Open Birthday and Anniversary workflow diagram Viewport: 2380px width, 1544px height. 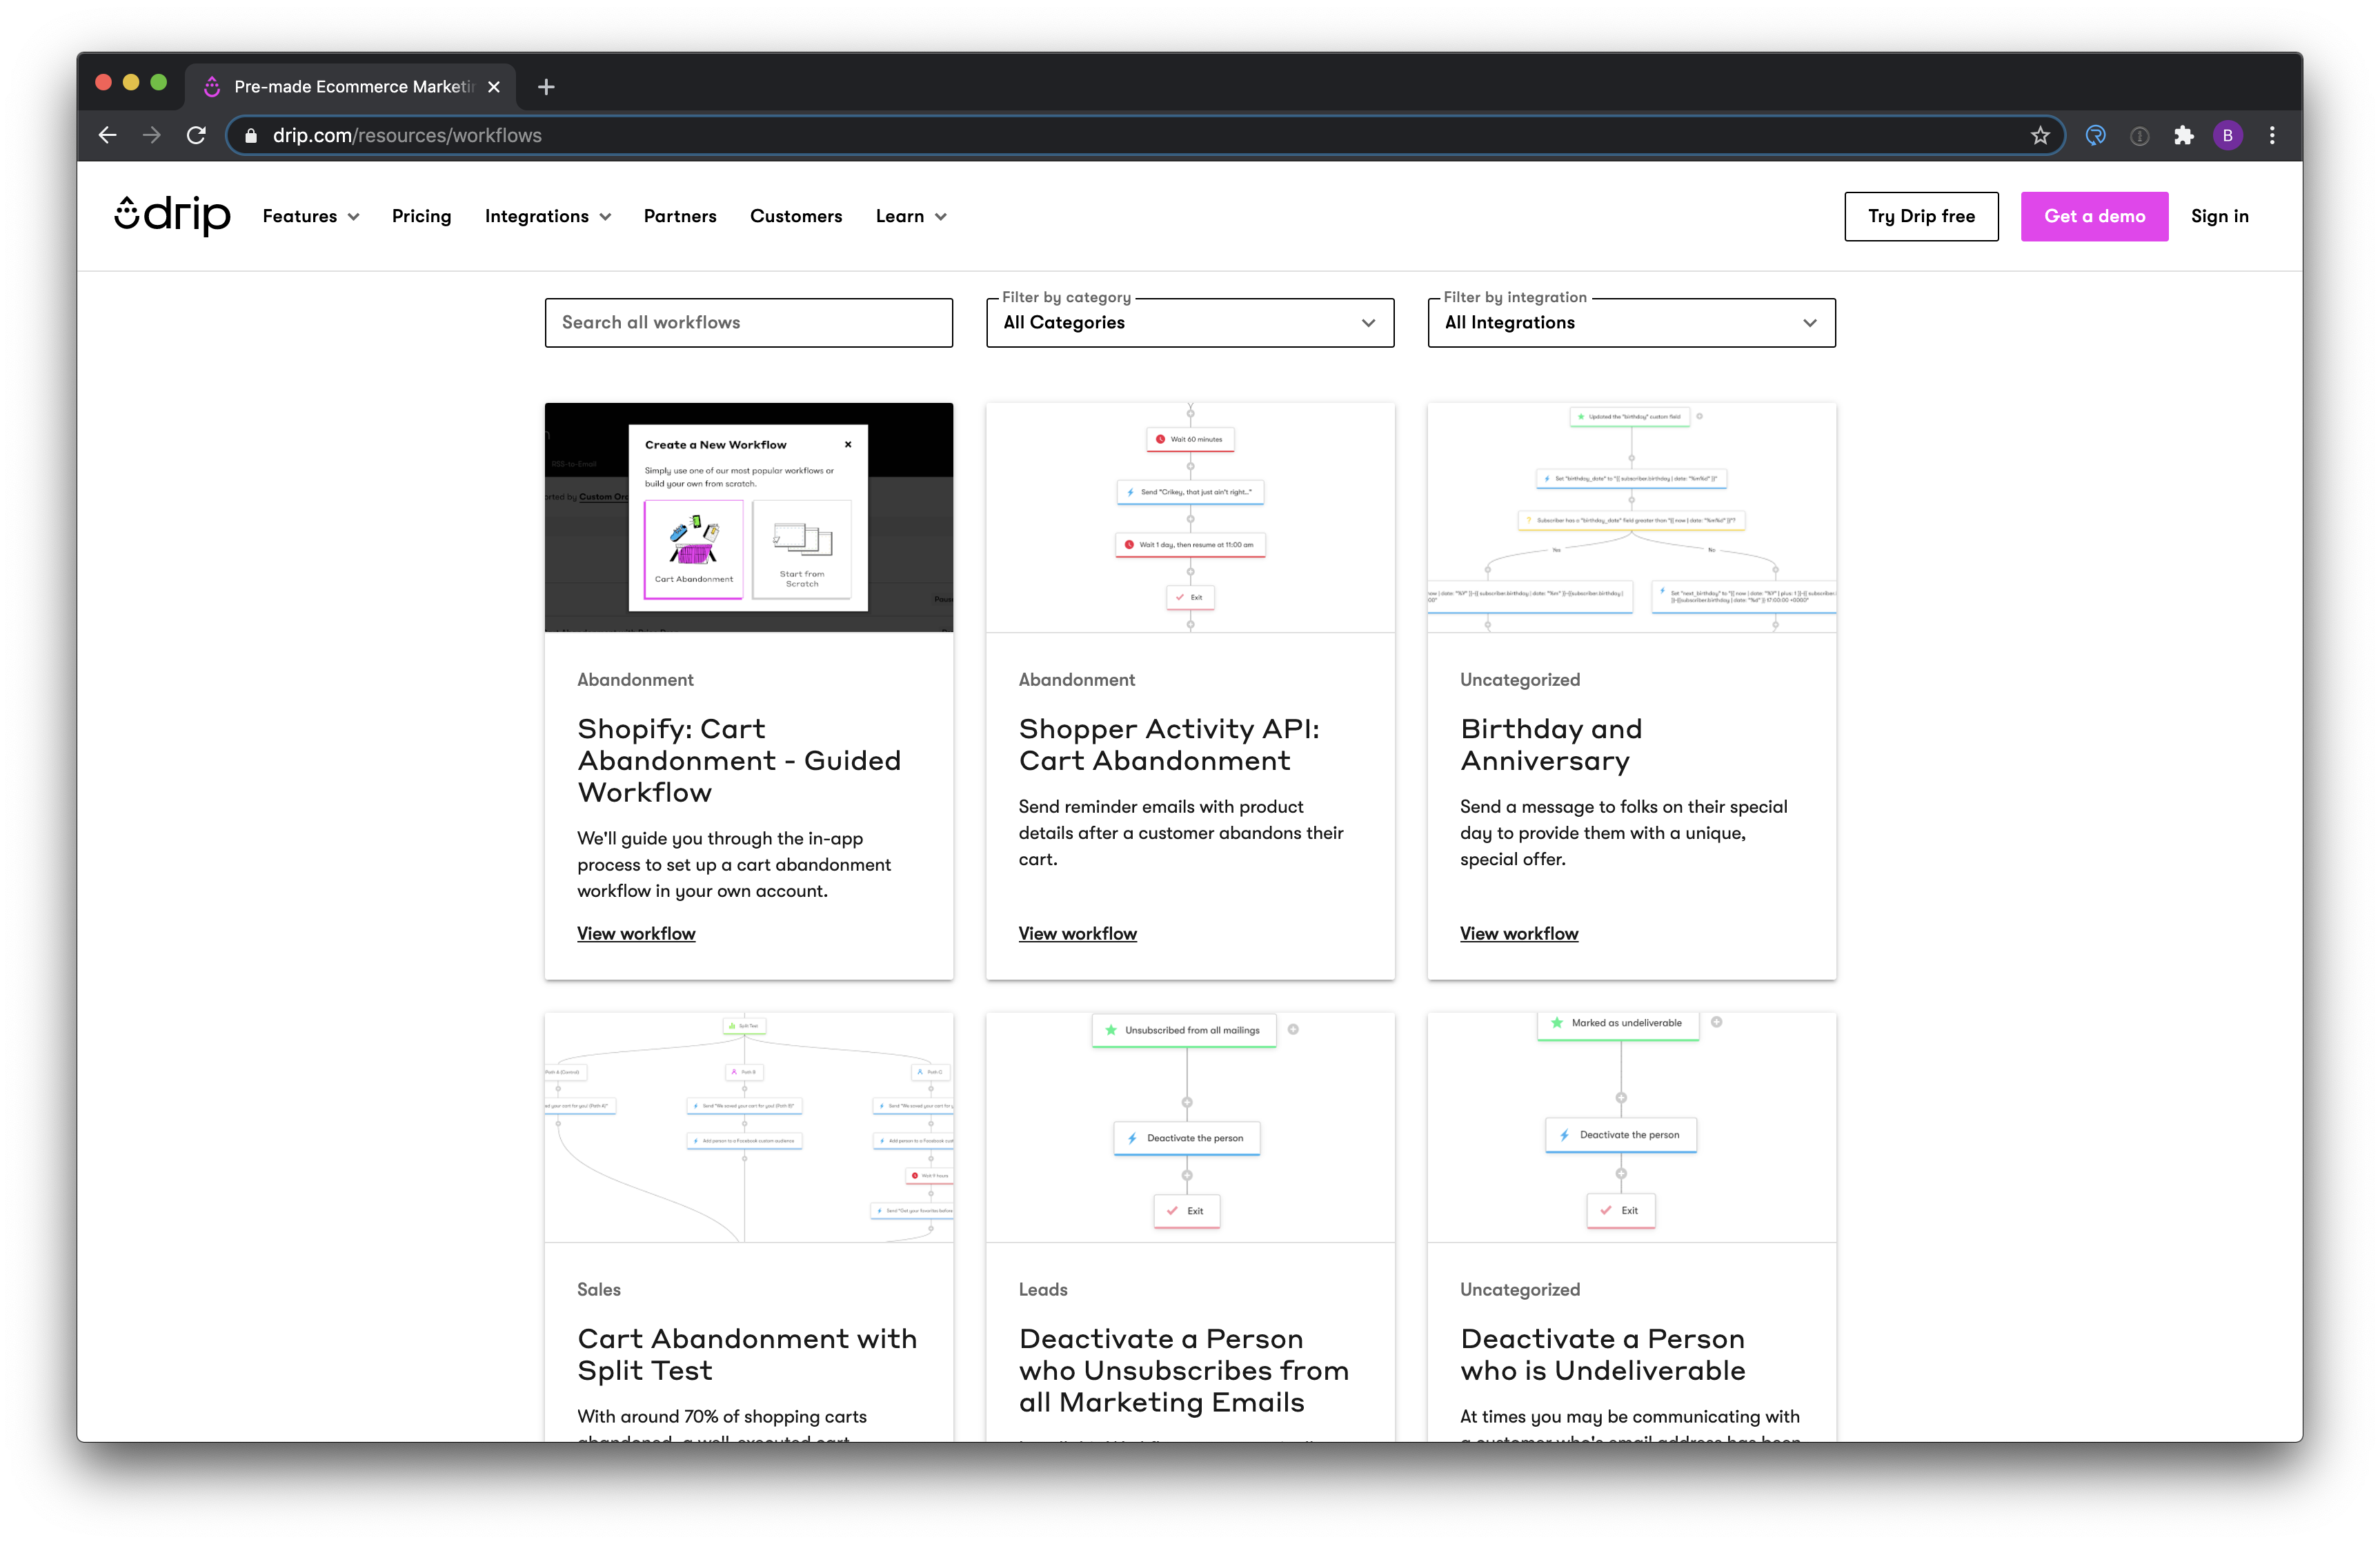(1631, 517)
